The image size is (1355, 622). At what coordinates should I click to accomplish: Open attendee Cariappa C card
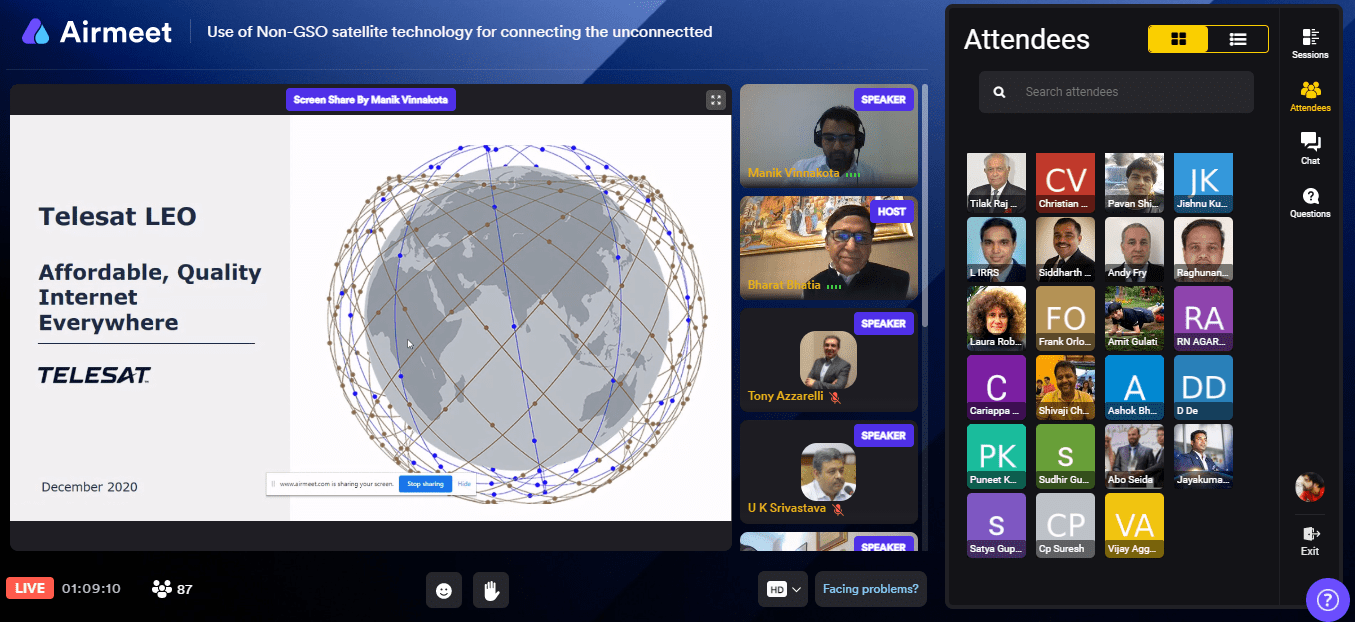[x=996, y=387]
